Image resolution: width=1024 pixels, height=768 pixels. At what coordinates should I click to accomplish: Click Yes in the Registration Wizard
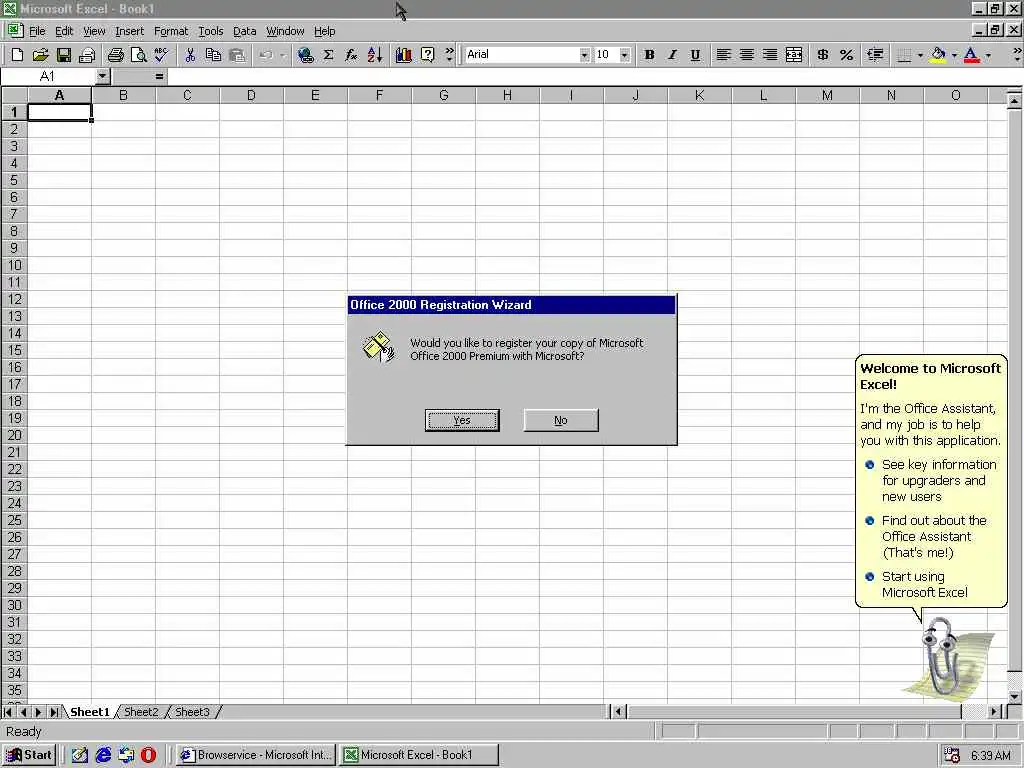462,420
